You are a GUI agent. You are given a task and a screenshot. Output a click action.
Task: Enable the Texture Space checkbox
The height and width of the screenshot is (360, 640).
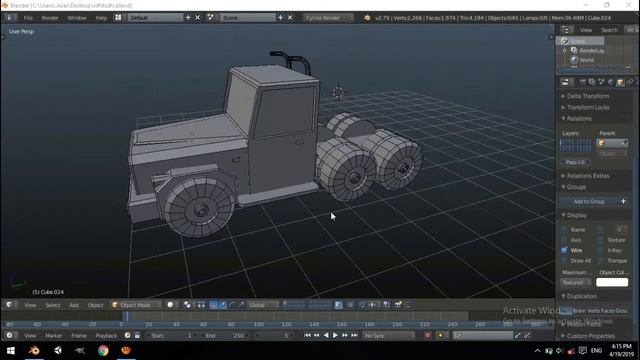pos(600,240)
